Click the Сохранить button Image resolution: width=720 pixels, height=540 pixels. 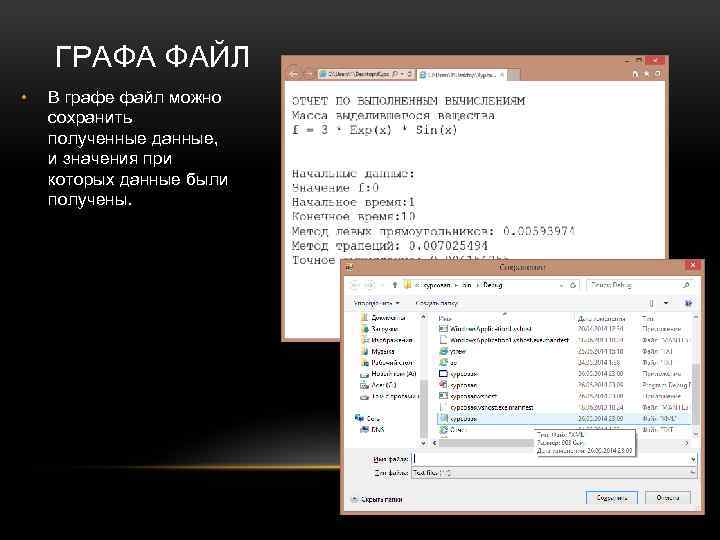pyautogui.click(x=612, y=498)
